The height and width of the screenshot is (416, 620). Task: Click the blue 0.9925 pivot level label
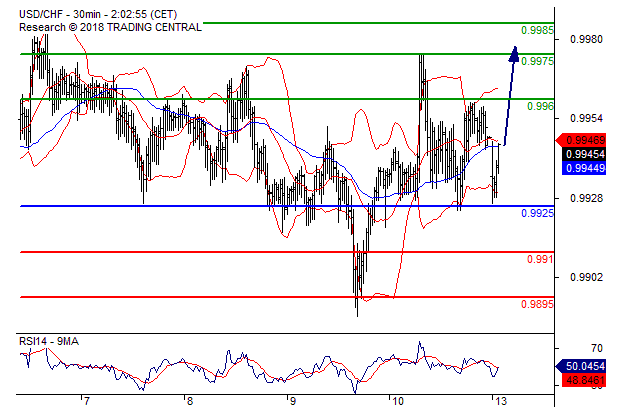pyautogui.click(x=537, y=213)
